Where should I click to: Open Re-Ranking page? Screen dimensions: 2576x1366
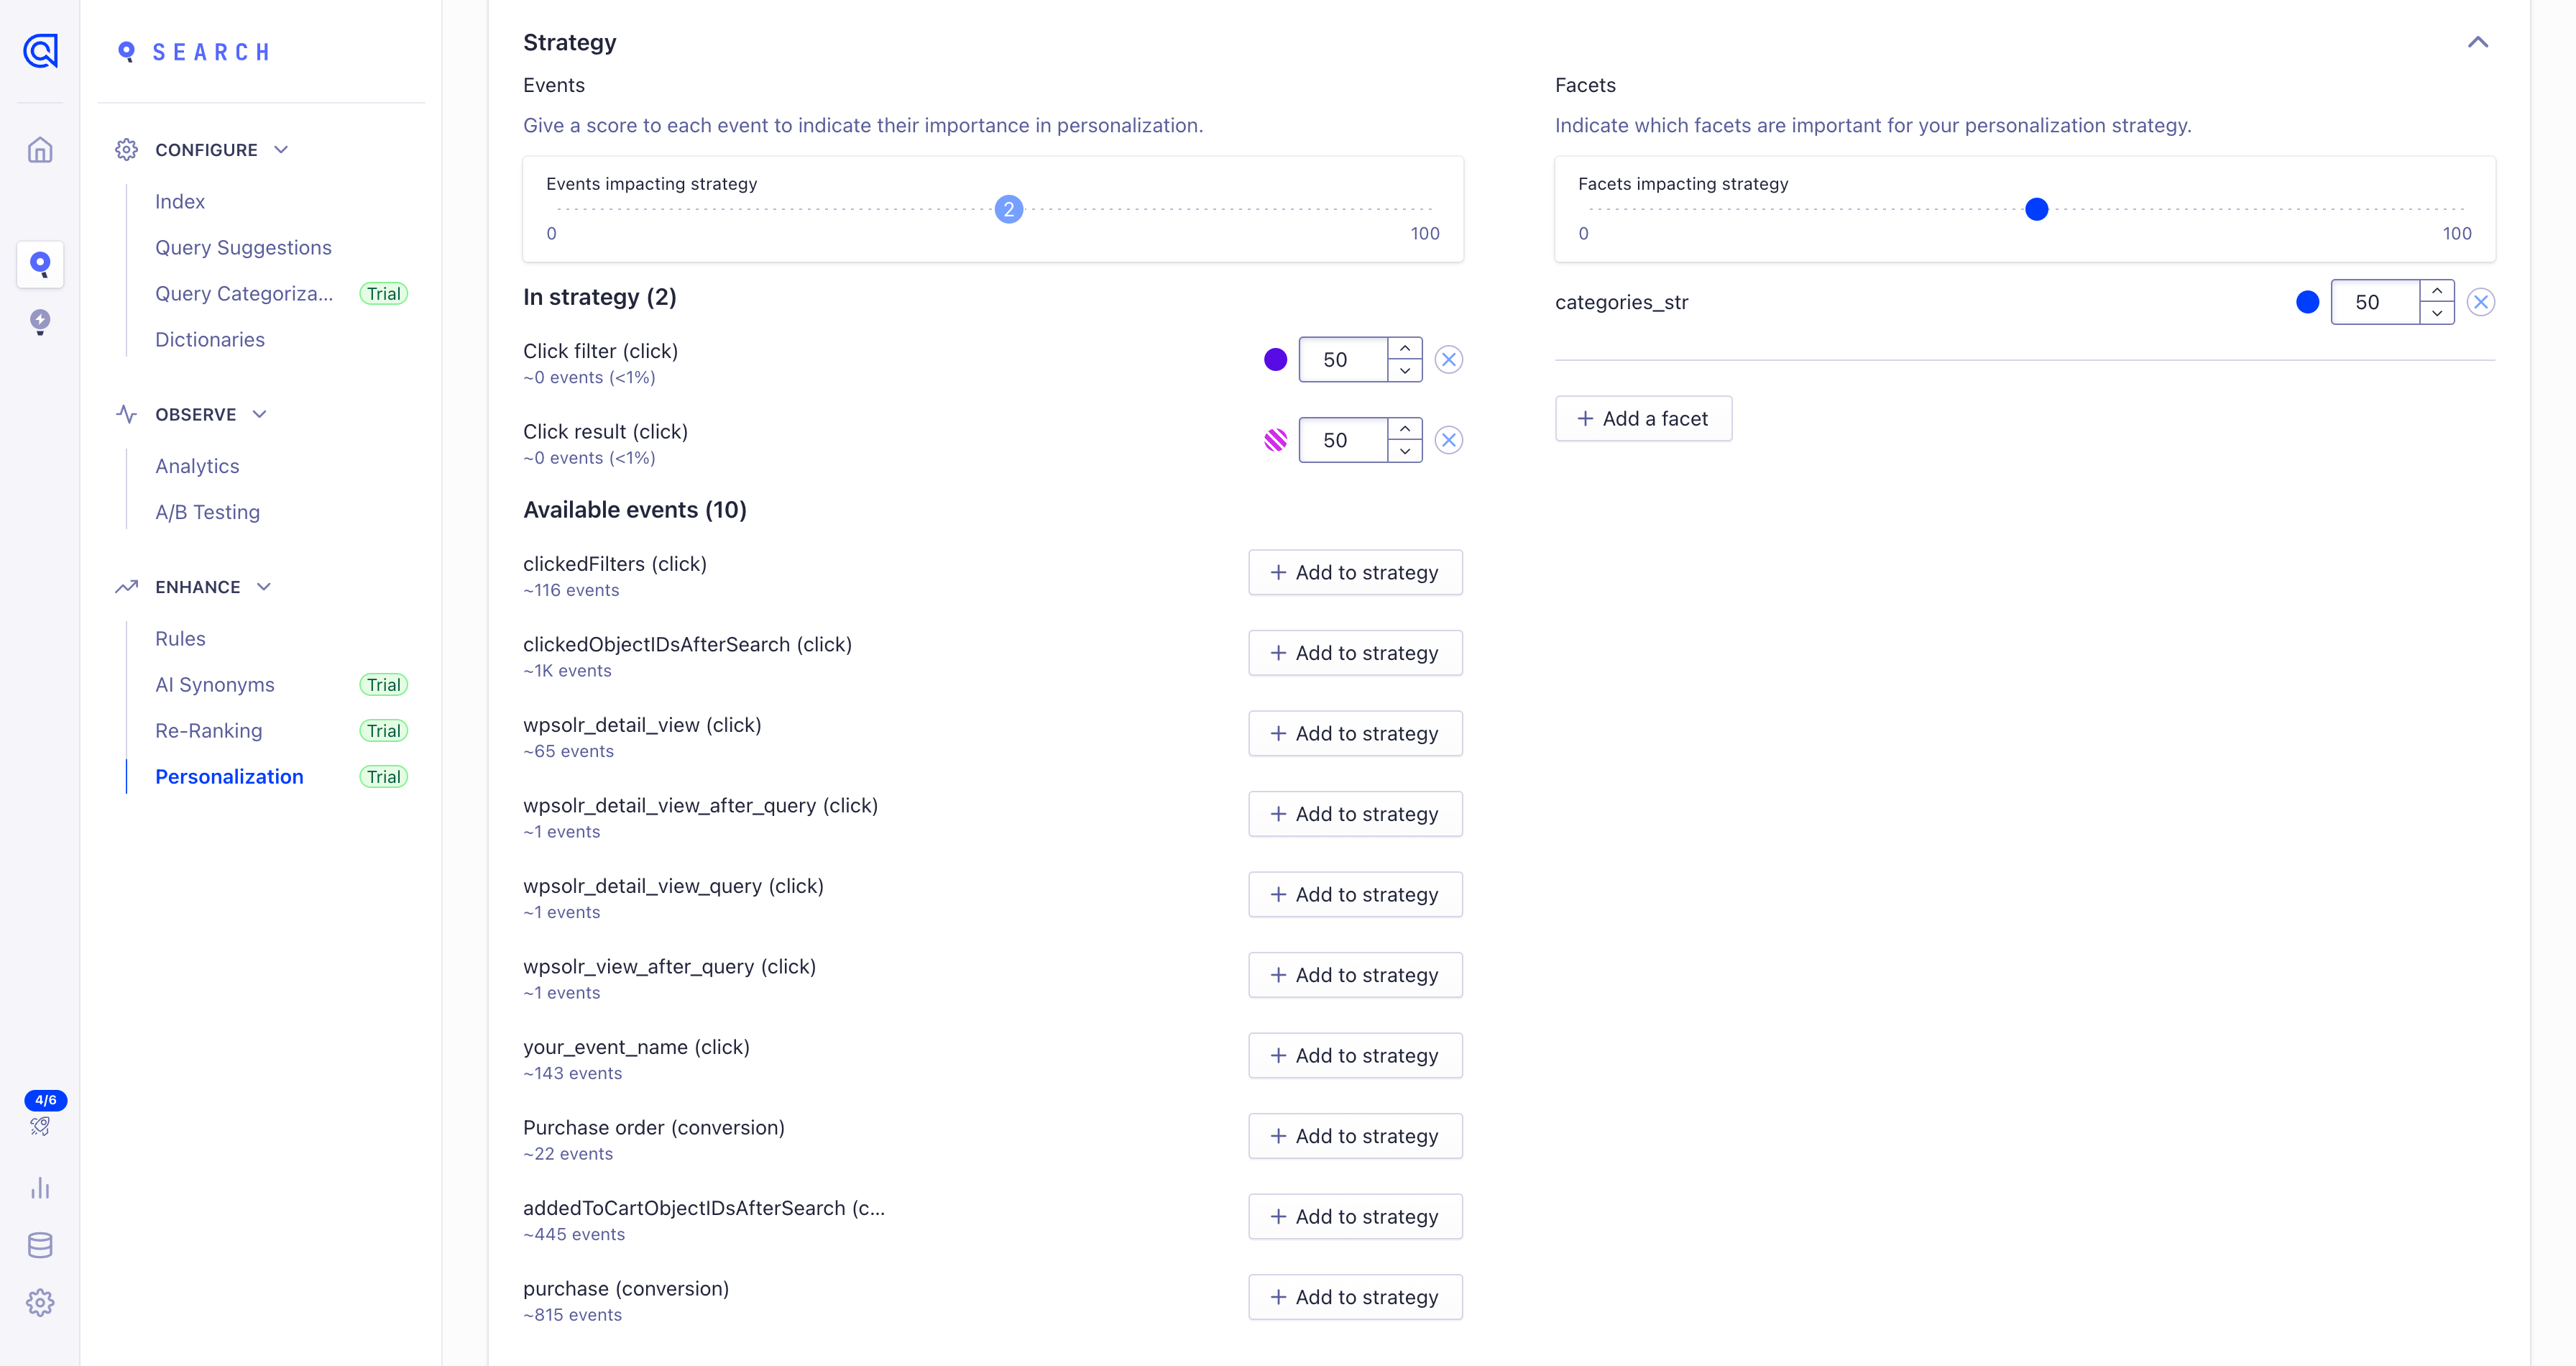(209, 731)
